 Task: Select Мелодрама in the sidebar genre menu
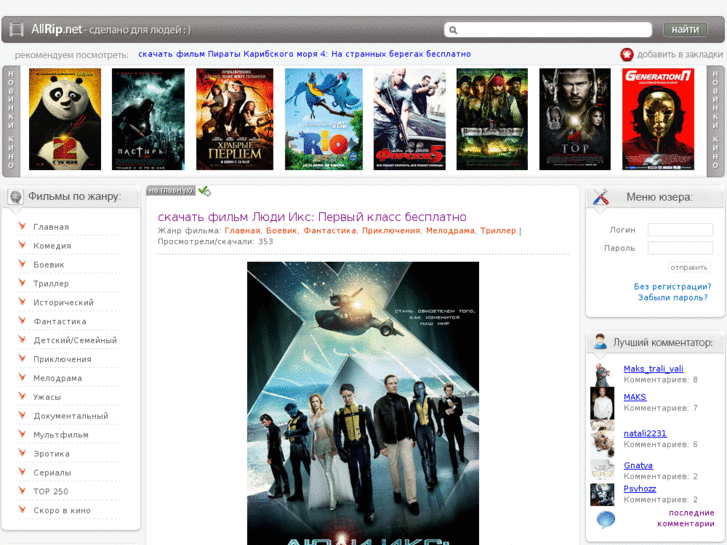point(57,378)
